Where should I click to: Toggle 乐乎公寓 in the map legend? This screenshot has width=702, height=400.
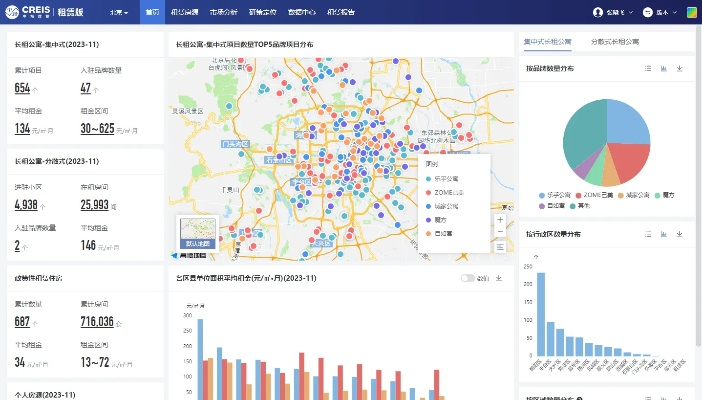(446, 178)
